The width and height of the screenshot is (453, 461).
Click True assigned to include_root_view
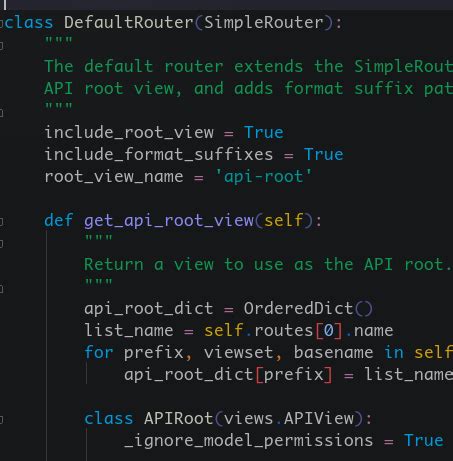(264, 133)
